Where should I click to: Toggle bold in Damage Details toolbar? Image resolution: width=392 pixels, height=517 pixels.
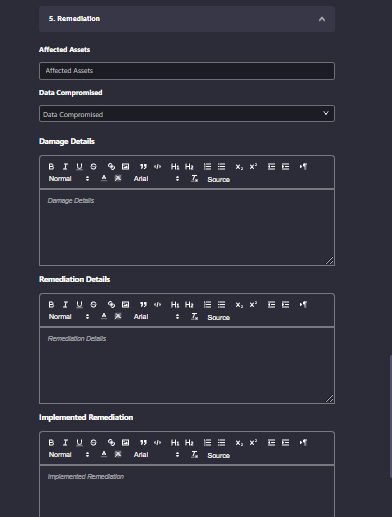(51, 166)
